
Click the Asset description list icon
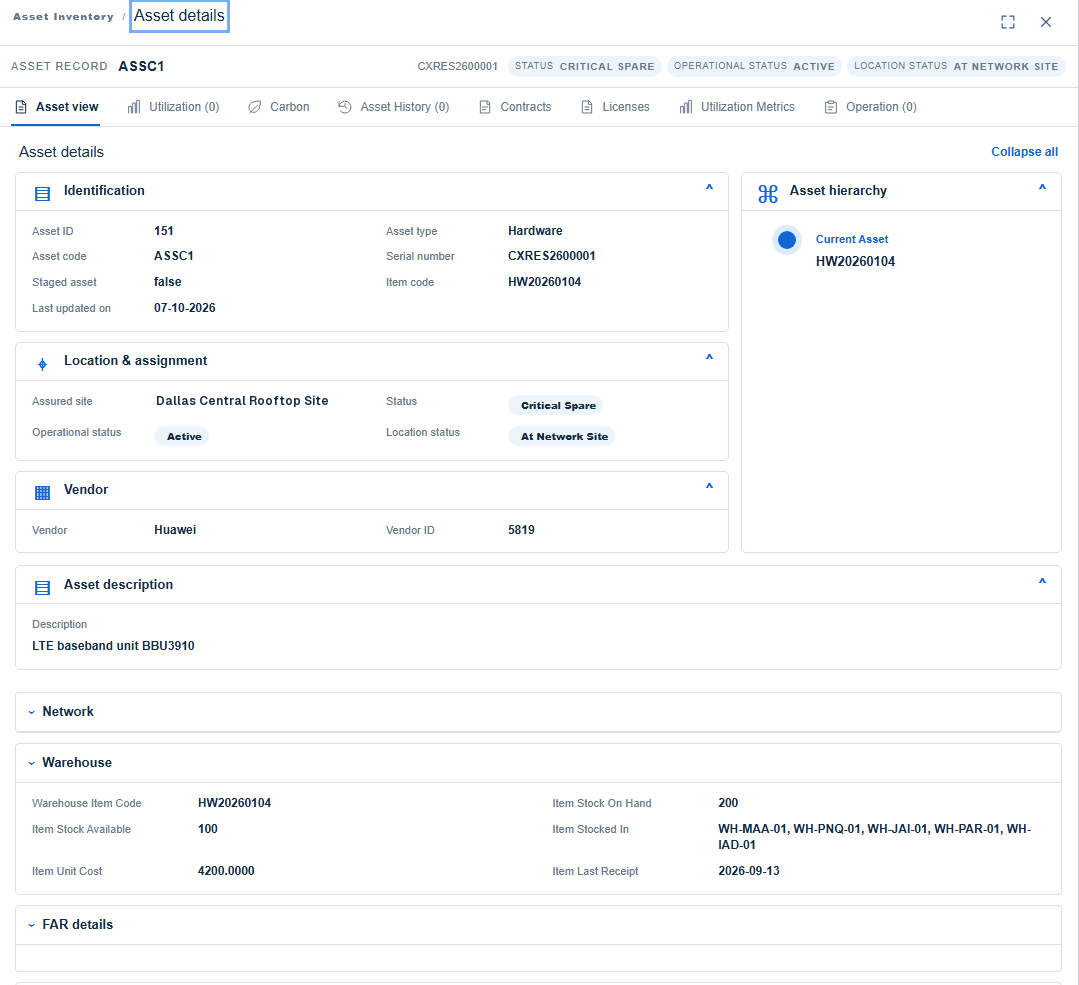click(42, 588)
